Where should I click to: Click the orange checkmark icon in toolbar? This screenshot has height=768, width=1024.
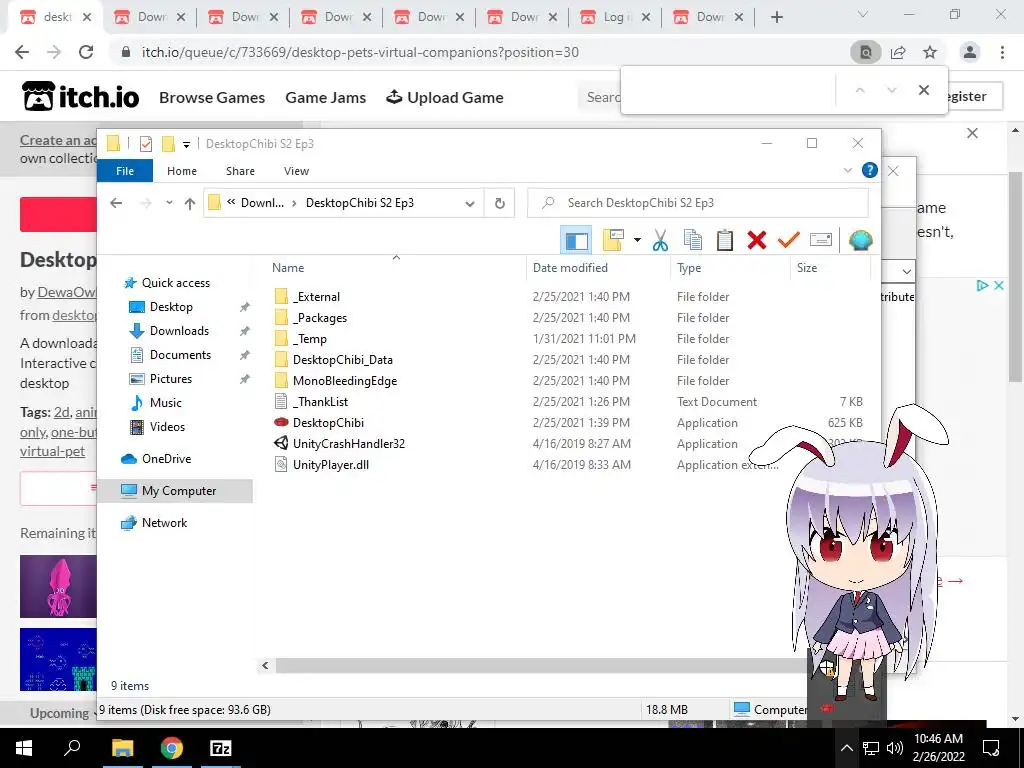tap(788, 240)
